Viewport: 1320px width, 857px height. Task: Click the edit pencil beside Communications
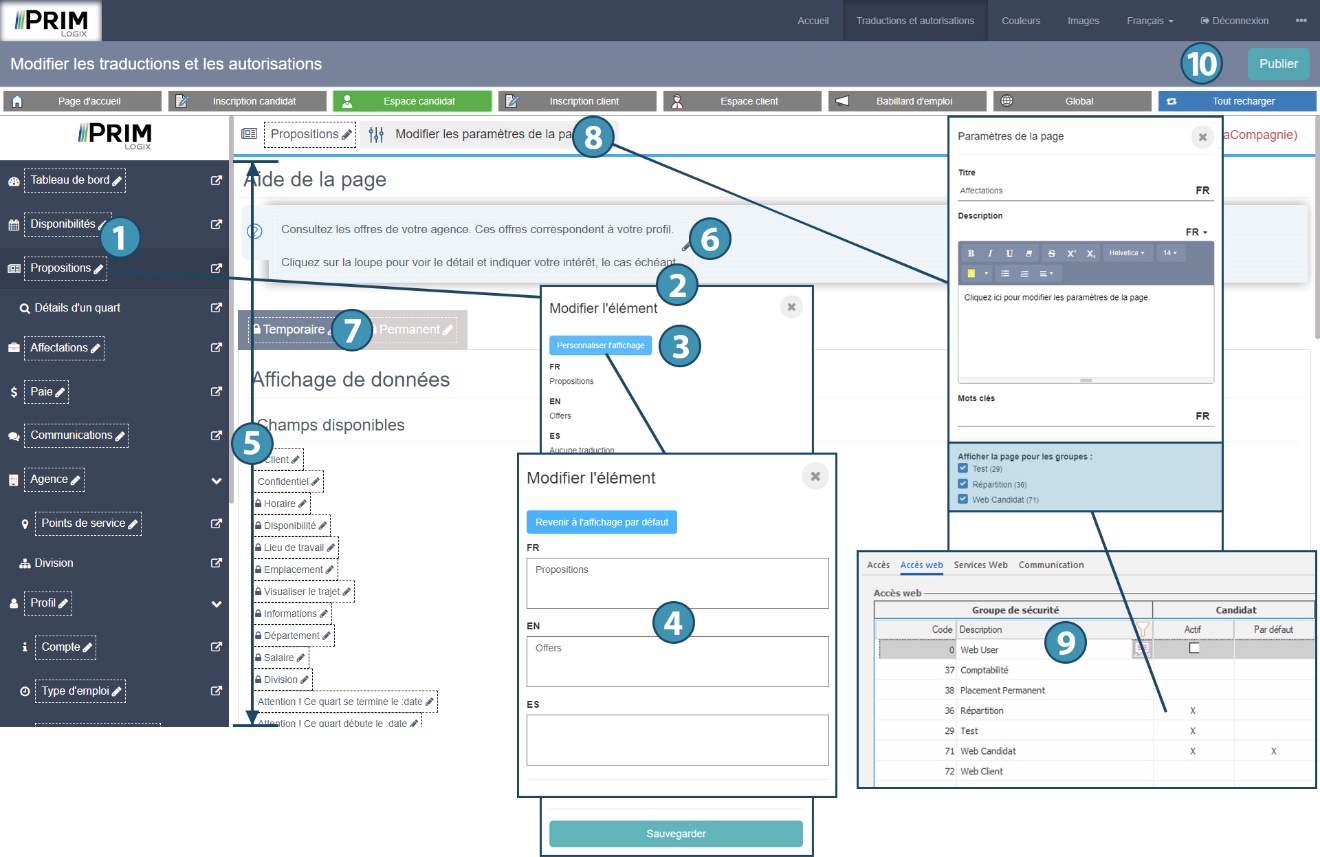120,436
